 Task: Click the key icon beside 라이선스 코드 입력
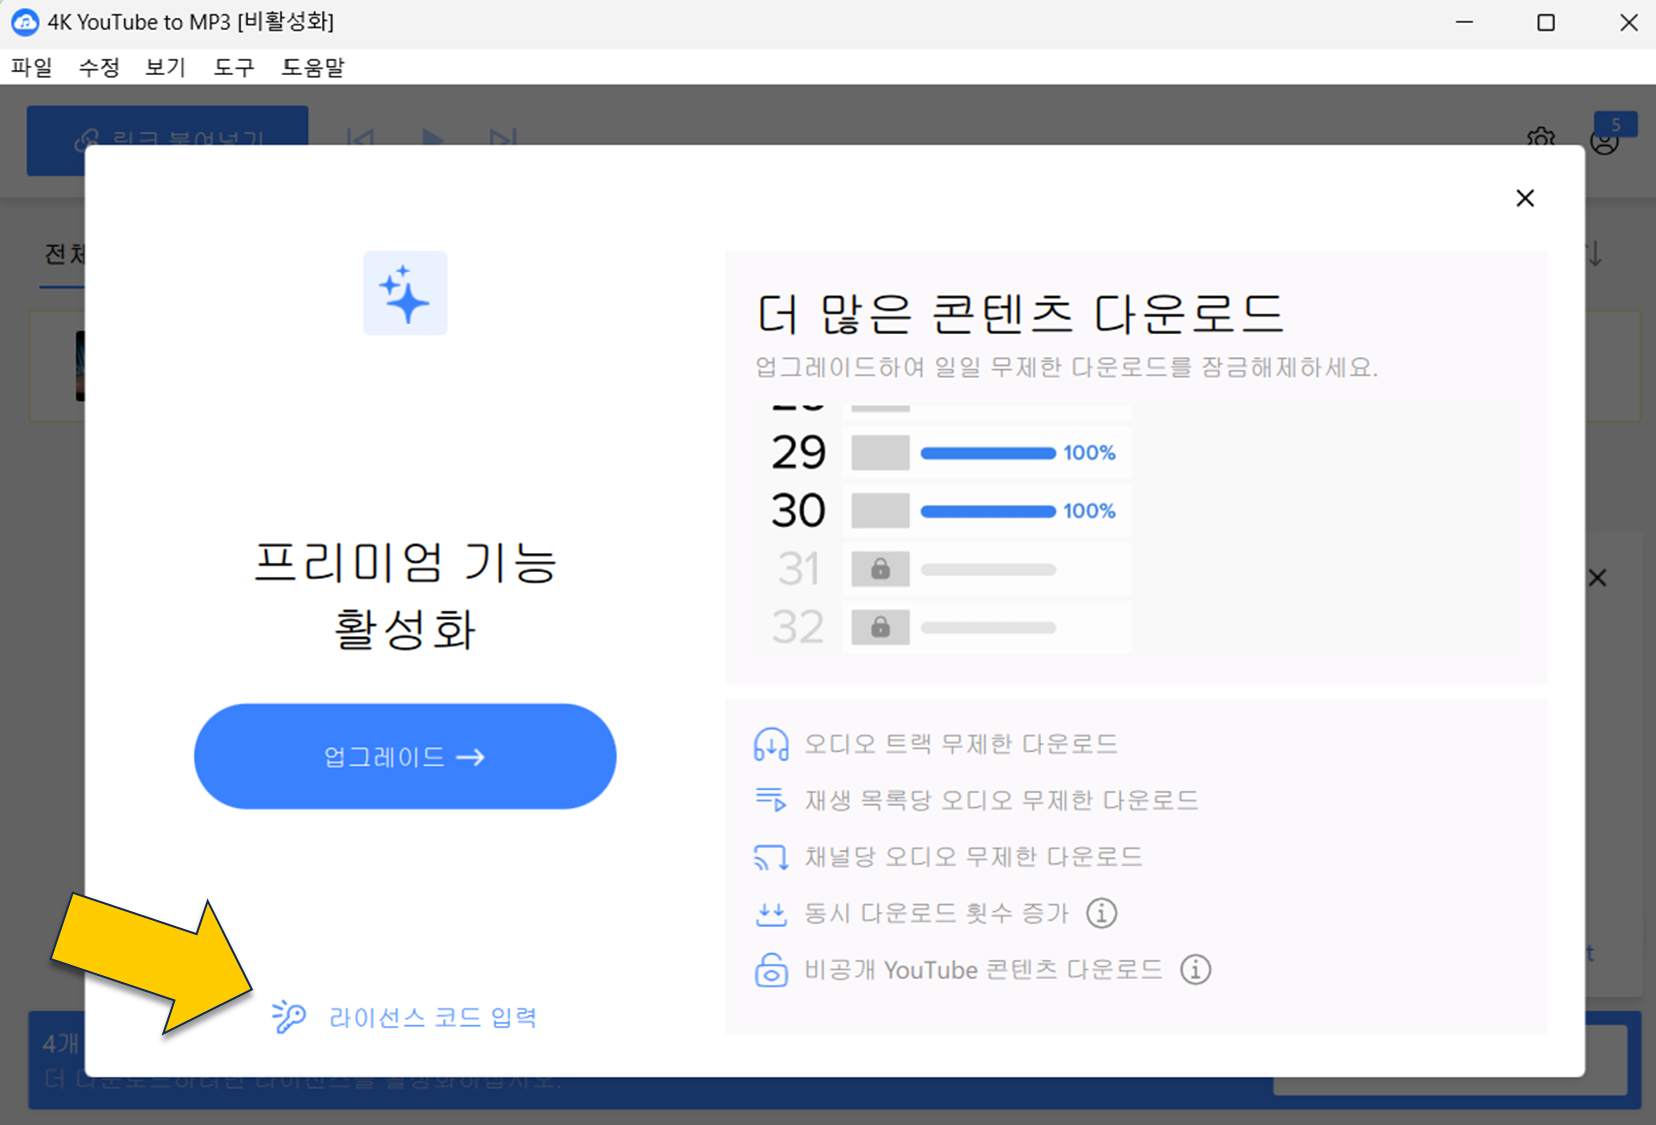(x=288, y=1016)
